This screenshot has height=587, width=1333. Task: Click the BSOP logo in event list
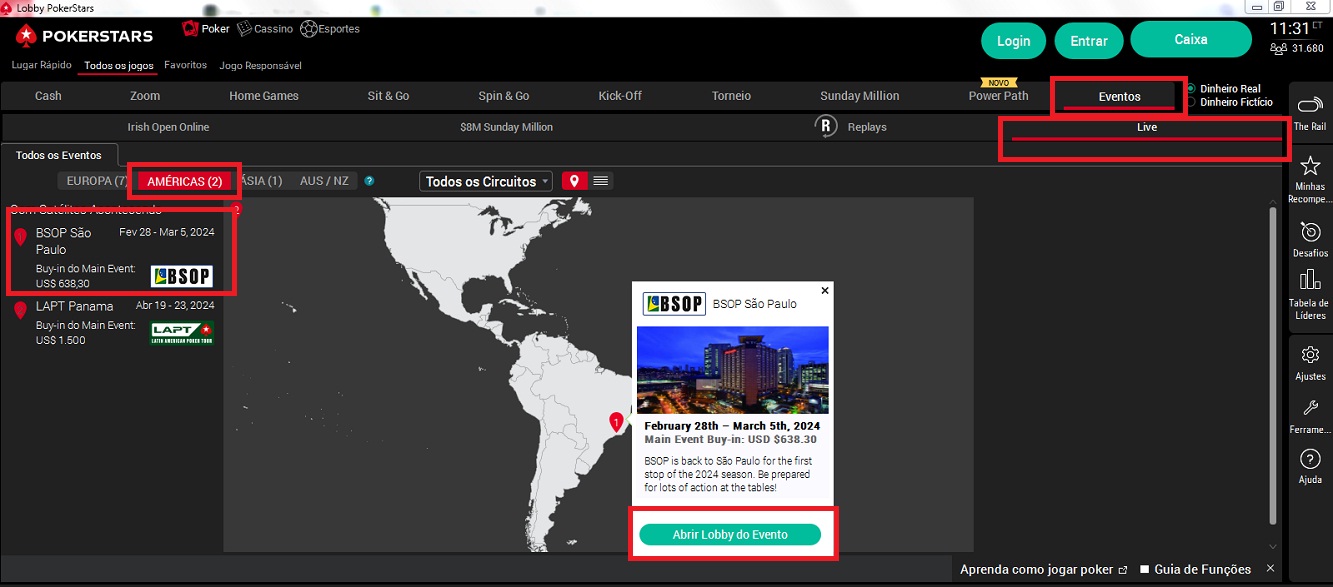(182, 276)
